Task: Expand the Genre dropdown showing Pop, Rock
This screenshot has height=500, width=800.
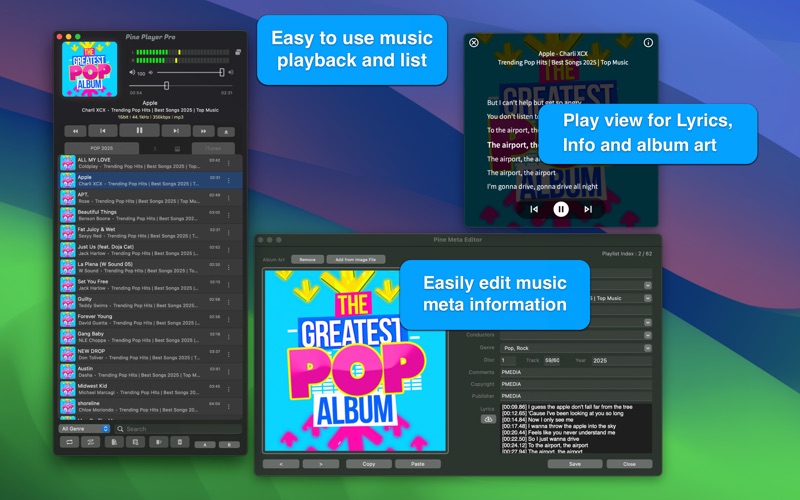Action: (x=647, y=348)
